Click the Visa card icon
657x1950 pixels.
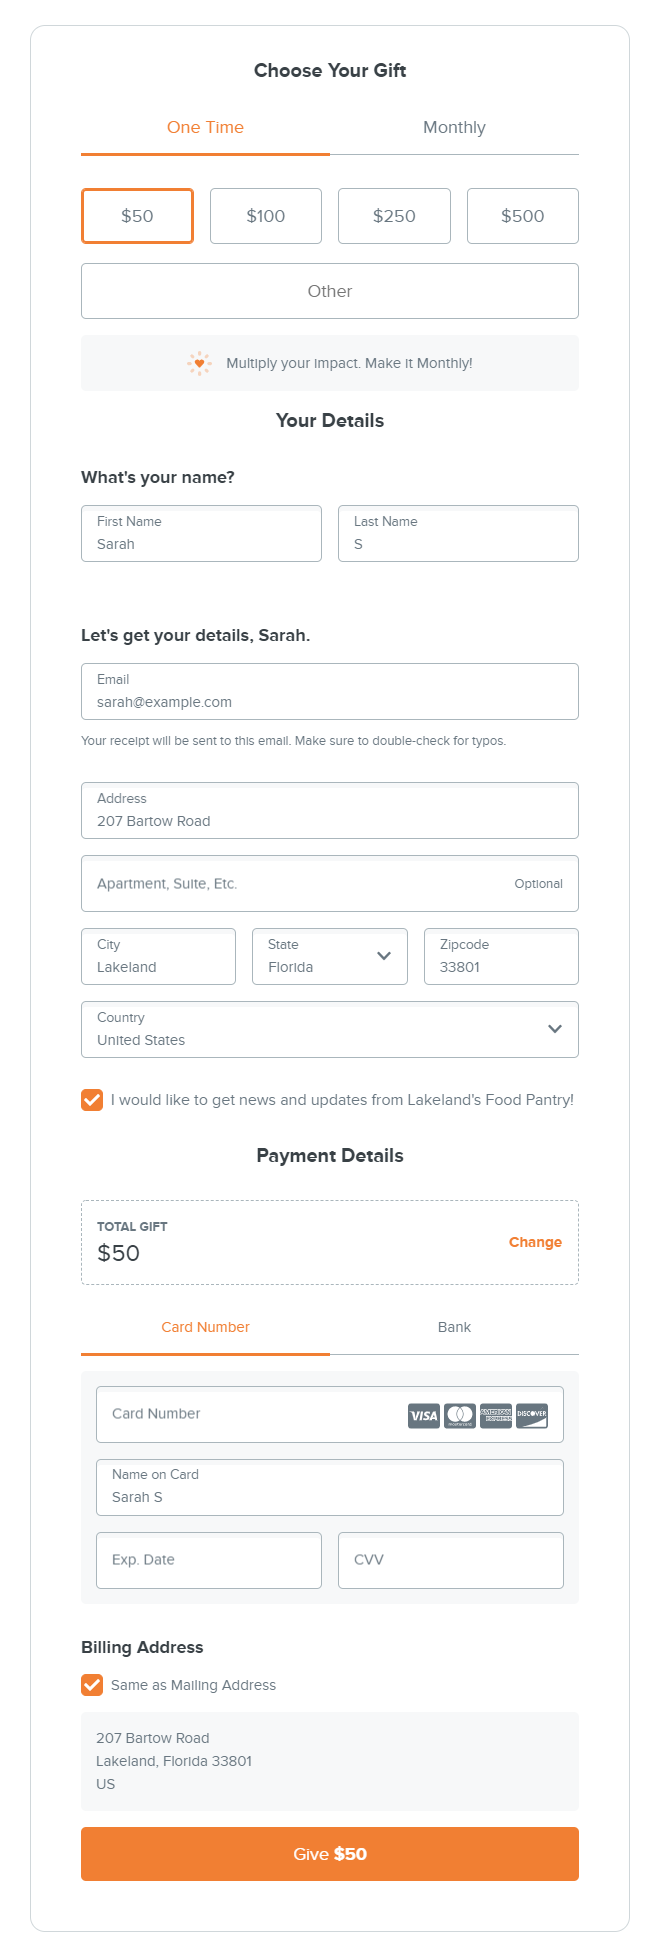coord(424,1415)
